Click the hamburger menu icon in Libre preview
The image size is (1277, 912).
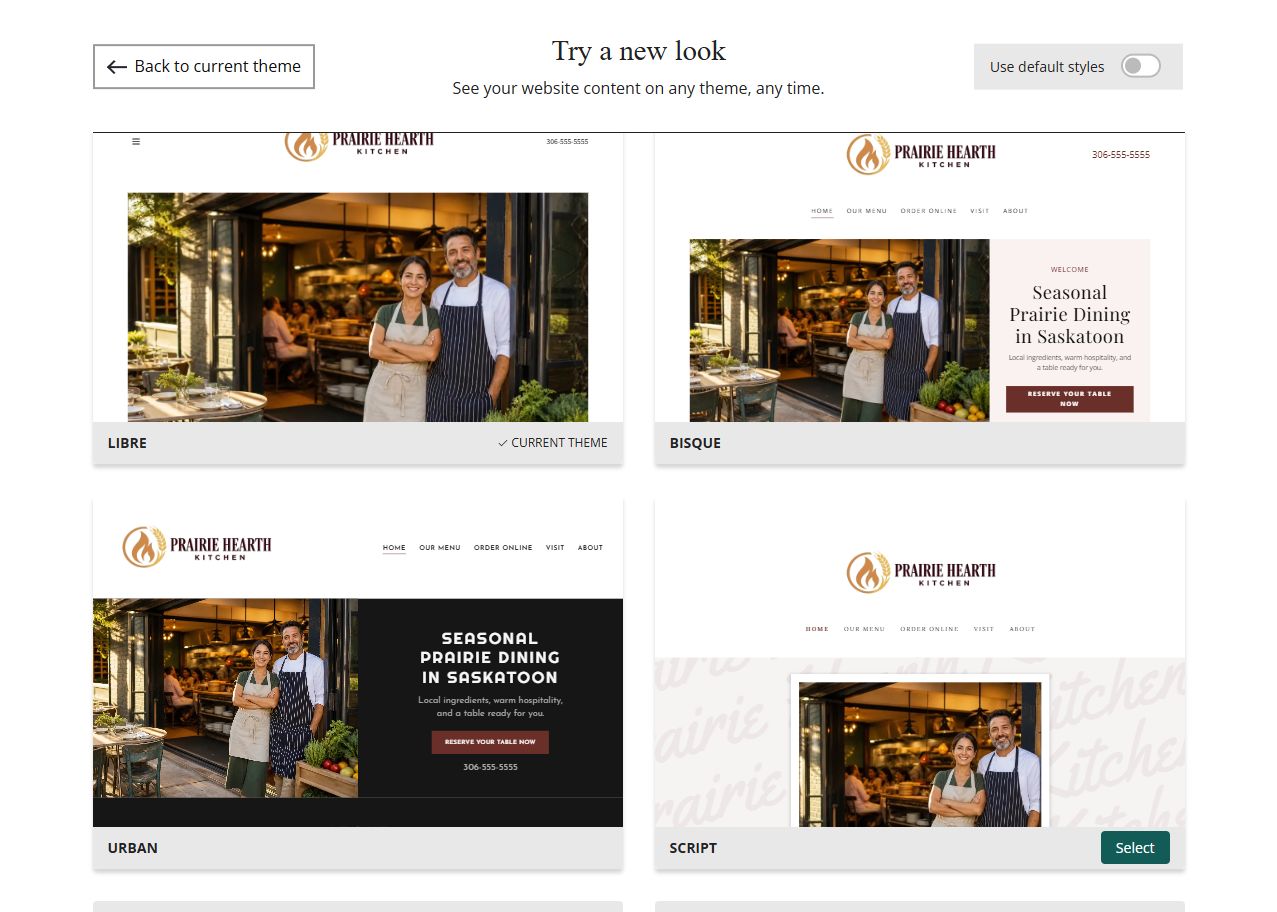[136, 142]
